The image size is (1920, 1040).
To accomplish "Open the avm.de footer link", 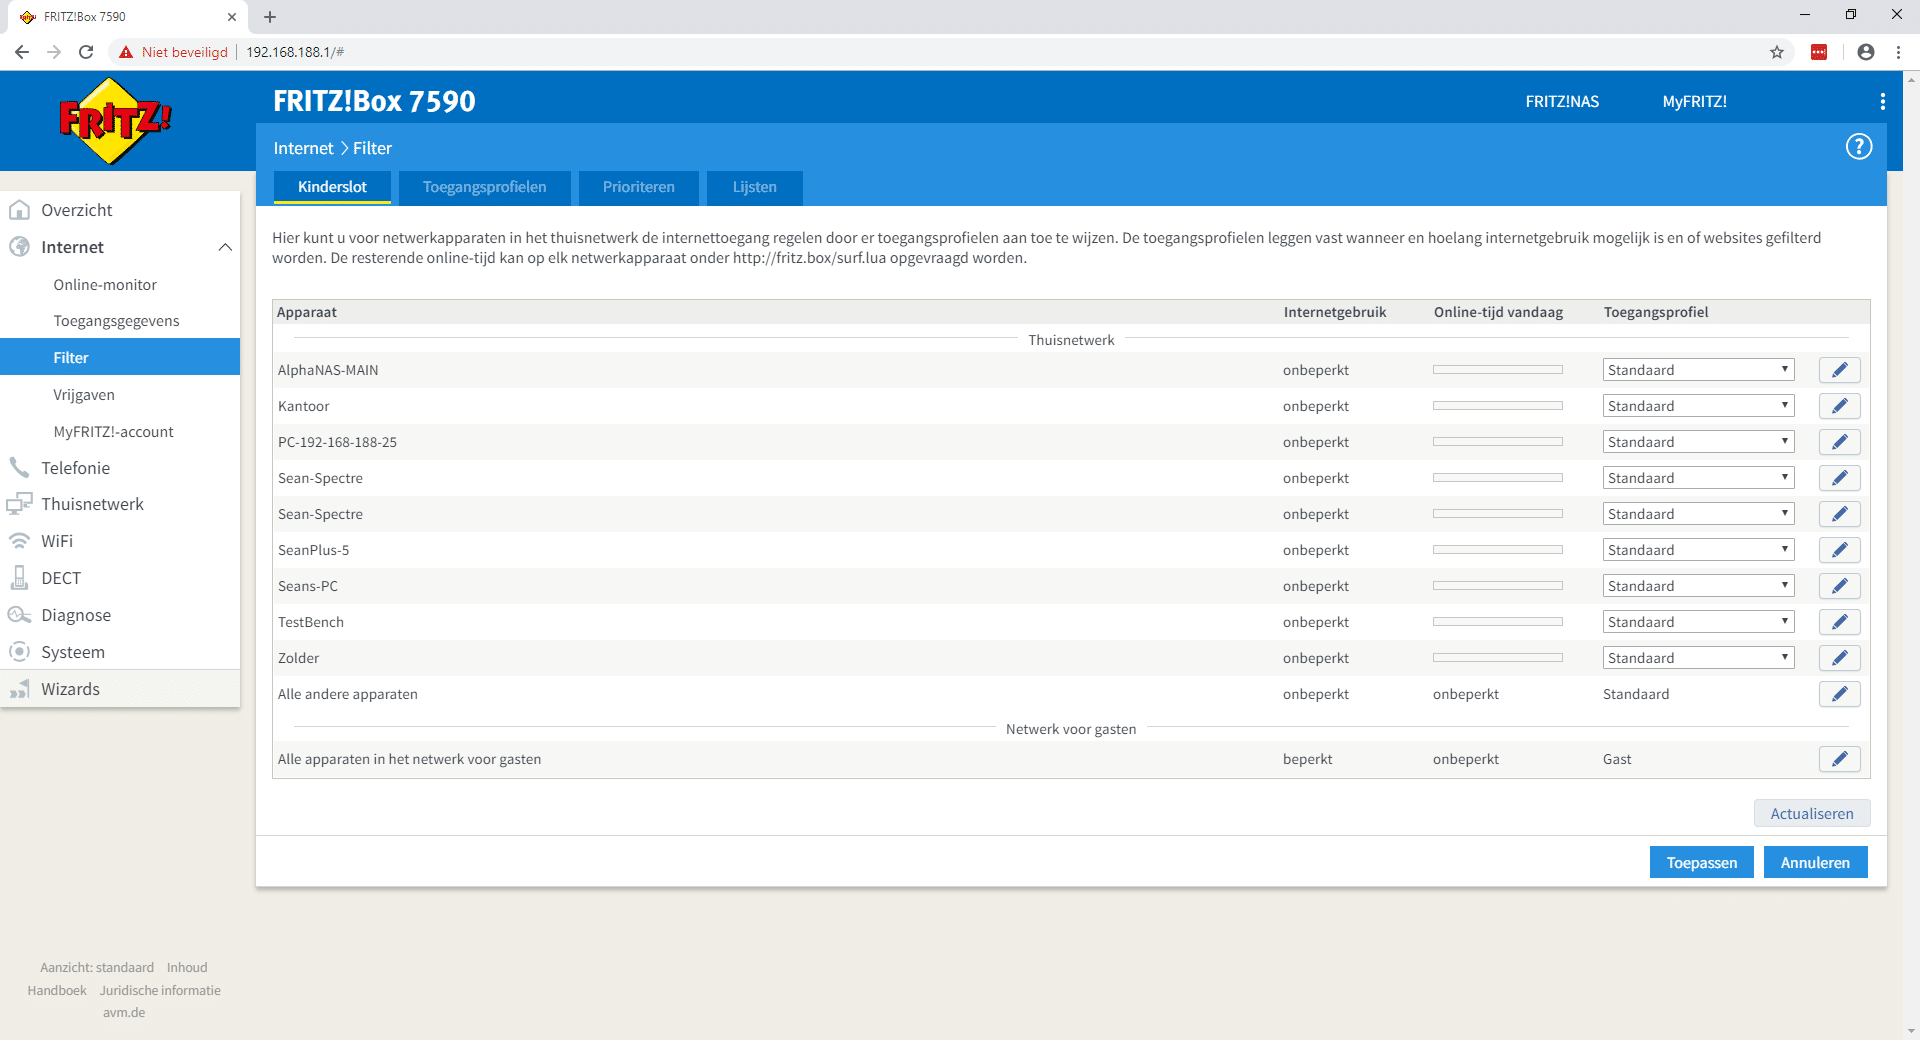I will (124, 1012).
